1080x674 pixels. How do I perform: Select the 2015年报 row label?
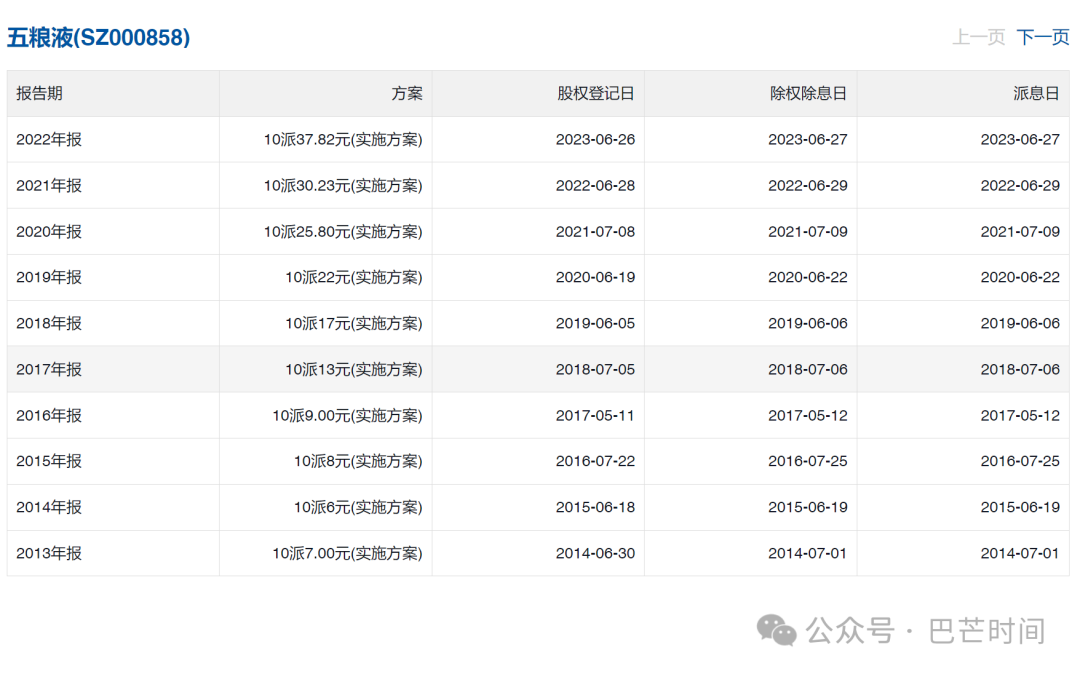point(49,461)
